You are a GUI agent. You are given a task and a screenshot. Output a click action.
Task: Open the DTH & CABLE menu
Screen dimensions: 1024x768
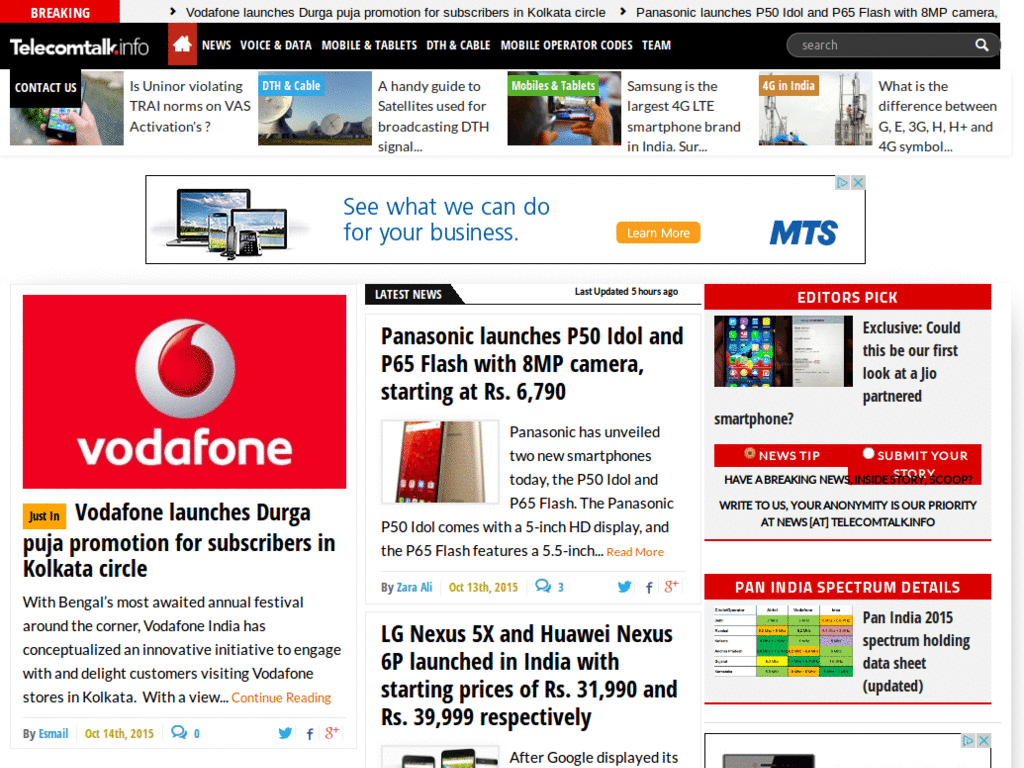(458, 45)
